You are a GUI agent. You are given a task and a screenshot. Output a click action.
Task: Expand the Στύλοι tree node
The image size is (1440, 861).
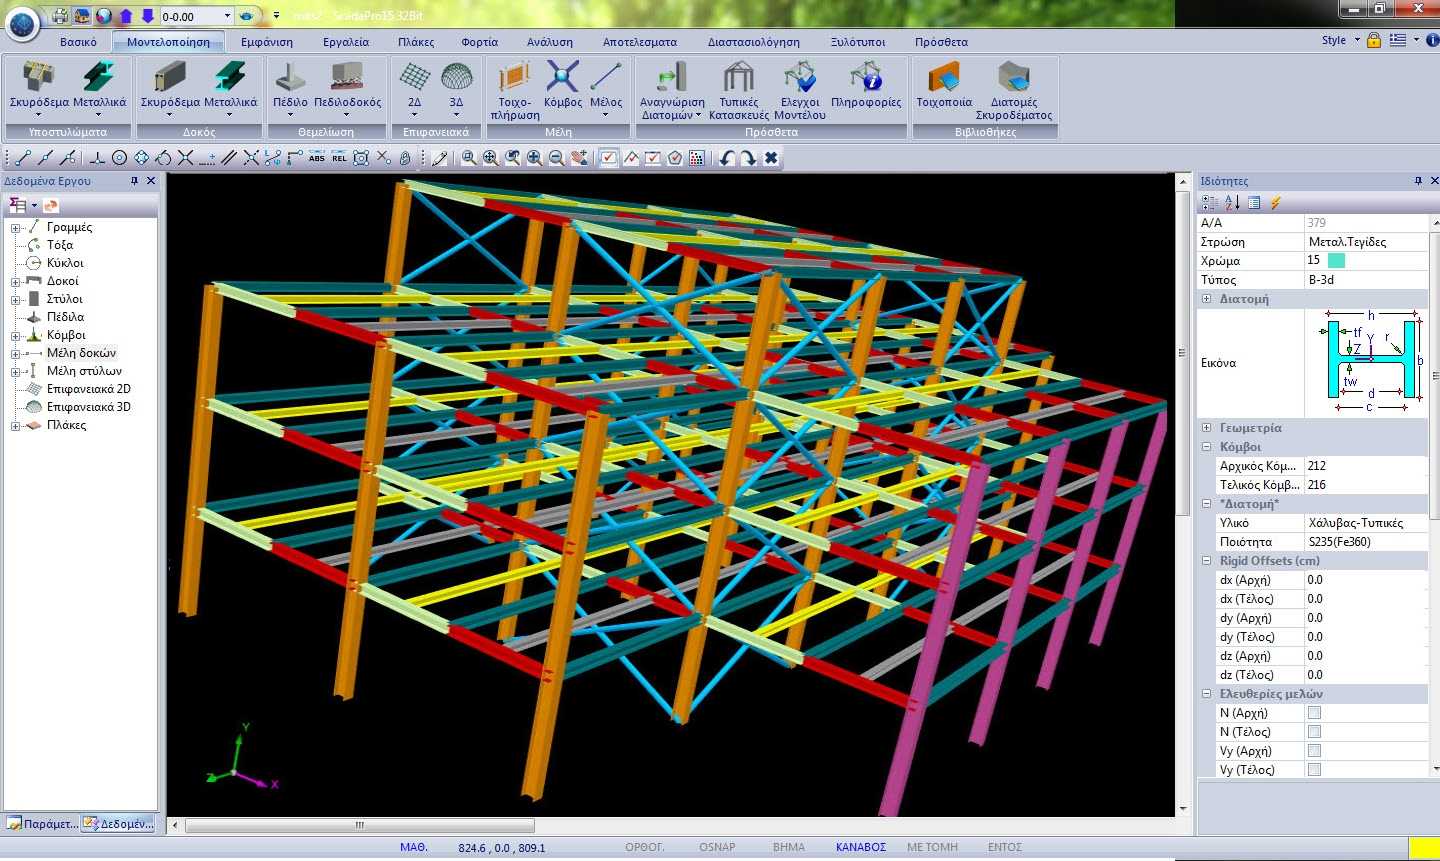(x=16, y=300)
